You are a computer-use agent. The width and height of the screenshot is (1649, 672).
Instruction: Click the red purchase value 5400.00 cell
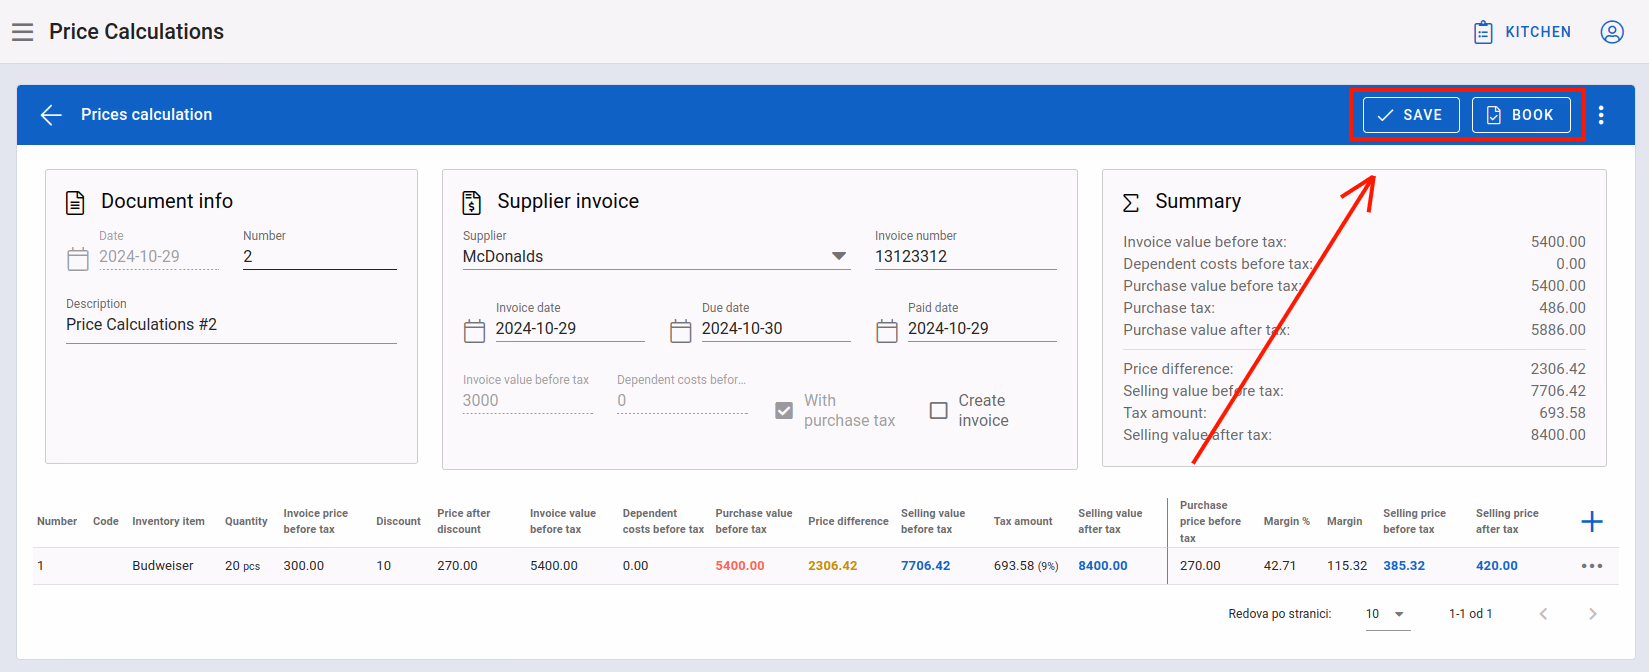[x=740, y=566]
